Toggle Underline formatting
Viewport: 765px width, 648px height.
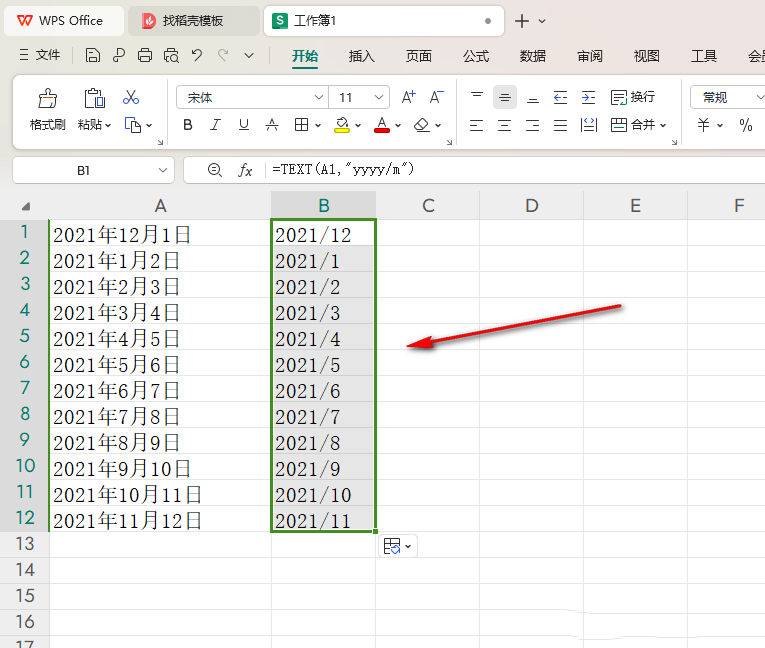click(243, 125)
